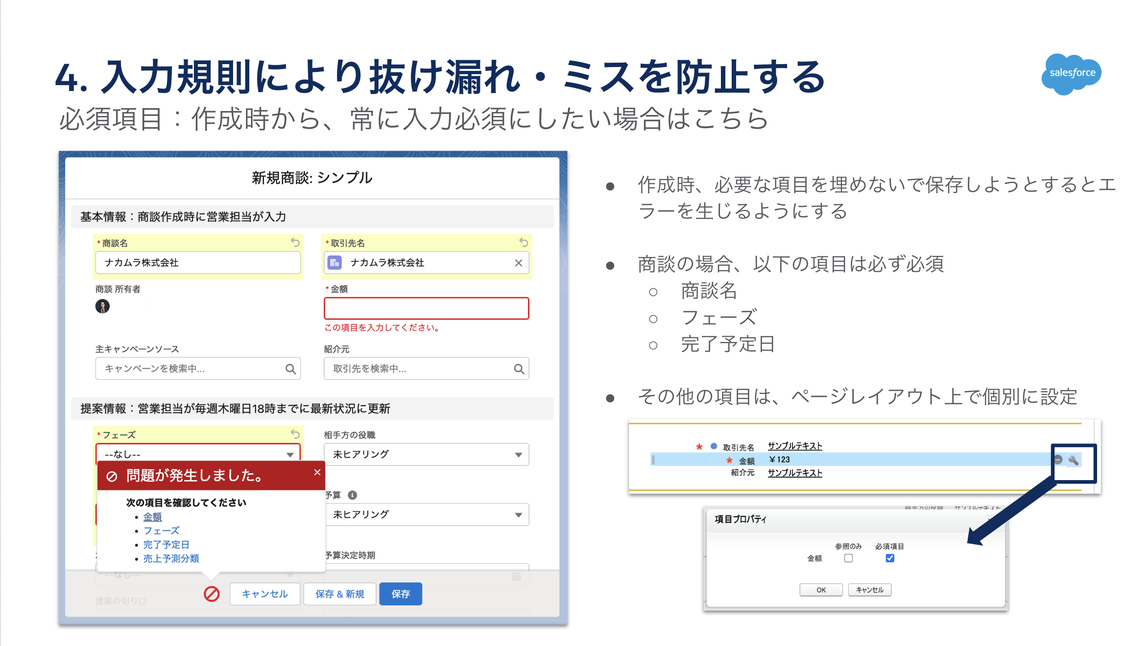Click the ¥123 sample value
This screenshot has width=1148, height=646.
click(779, 460)
